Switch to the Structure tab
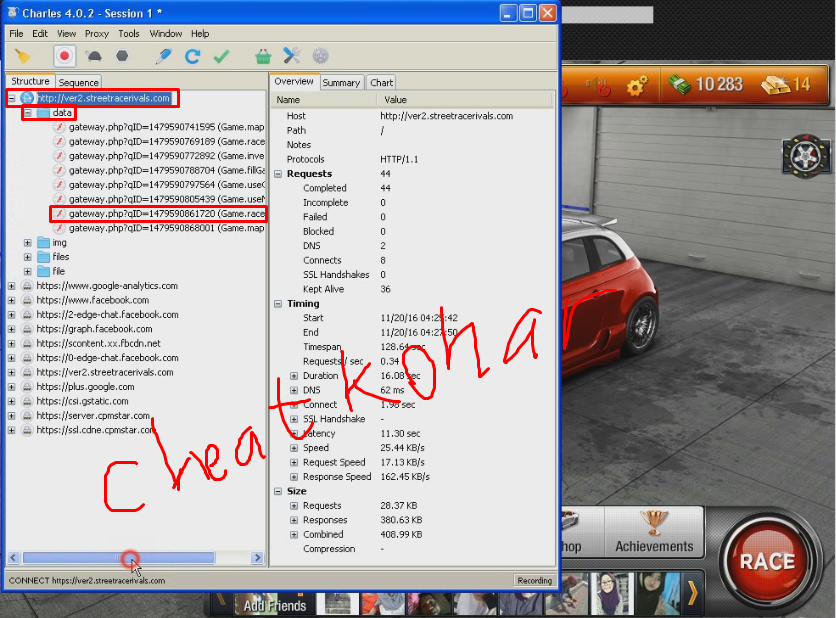Image resolution: width=836 pixels, height=618 pixels. 30,81
